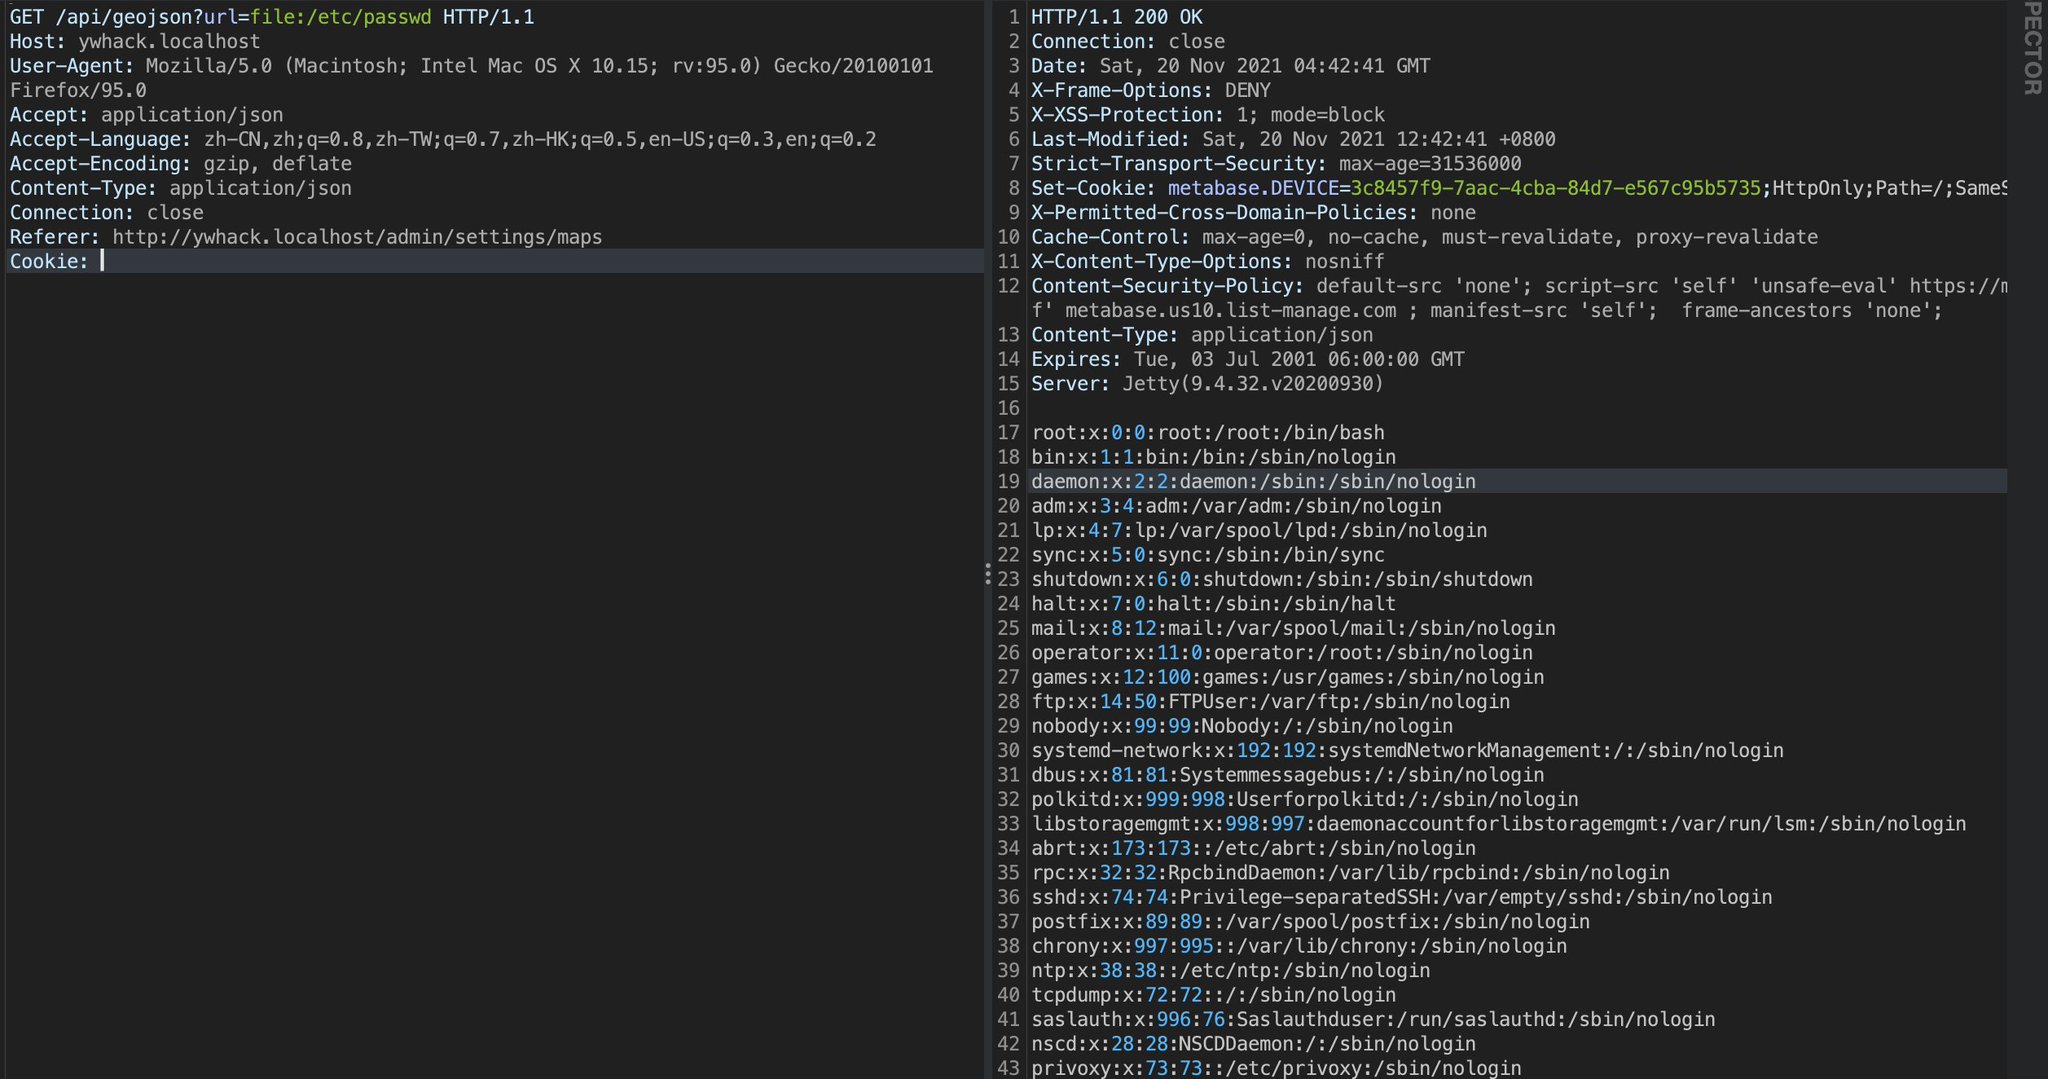The width and height of the screenshot is (2048, 1079).
Task: Click the Firefox/95.0 continuation line
Action: (78, 90)
